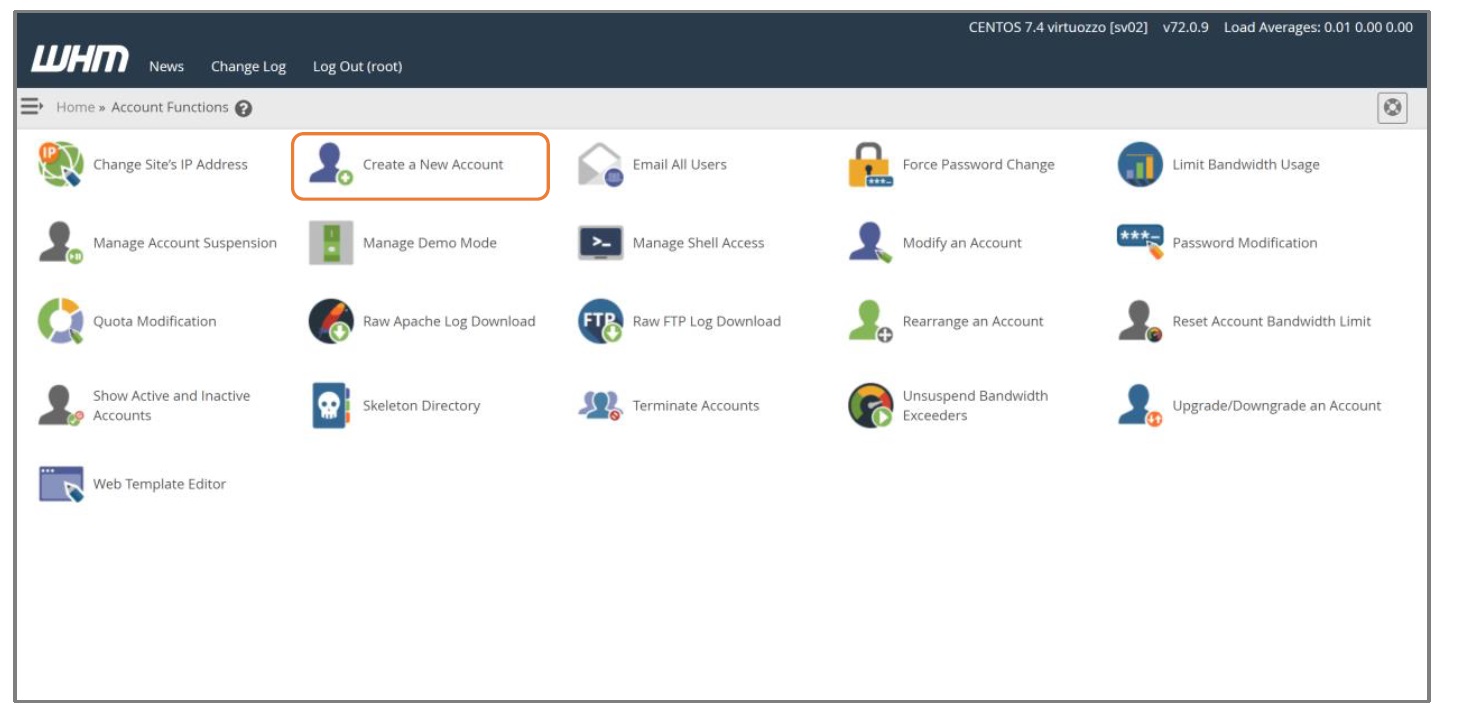Go to Home in the breadcrumb
This screenshot has height=717, width=1459.
point(75,107)
